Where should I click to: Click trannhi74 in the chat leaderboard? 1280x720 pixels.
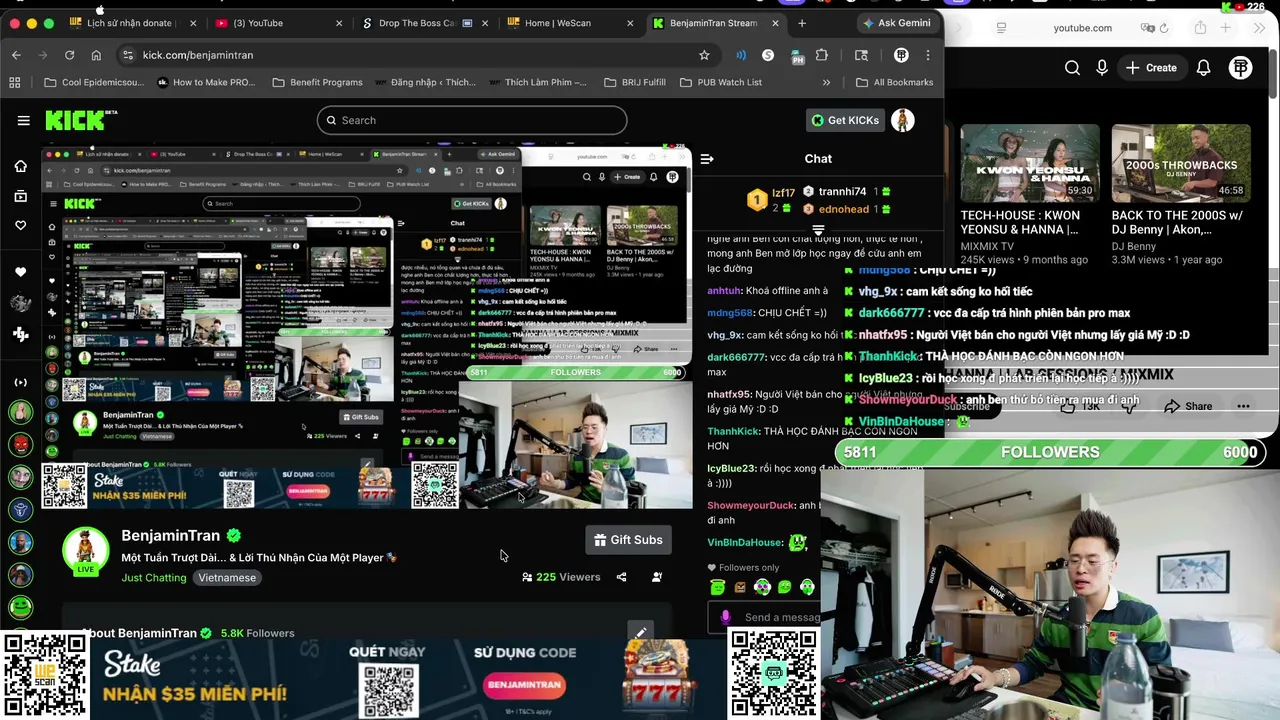pyautogui.click(x=842, y=191)
